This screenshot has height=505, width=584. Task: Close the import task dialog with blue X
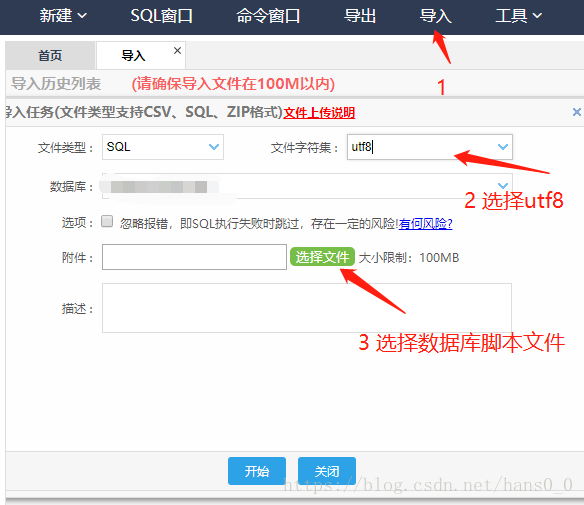coord(577,112)
